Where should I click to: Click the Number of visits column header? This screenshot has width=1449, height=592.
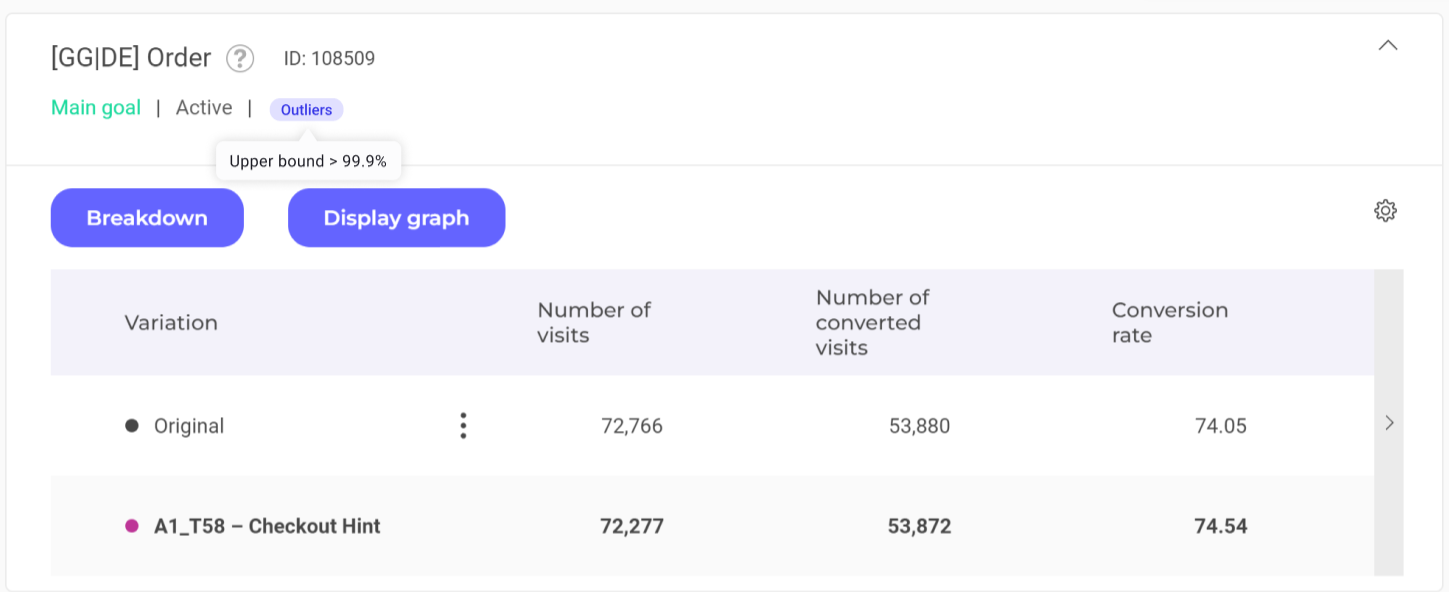[x=594, y=323]
